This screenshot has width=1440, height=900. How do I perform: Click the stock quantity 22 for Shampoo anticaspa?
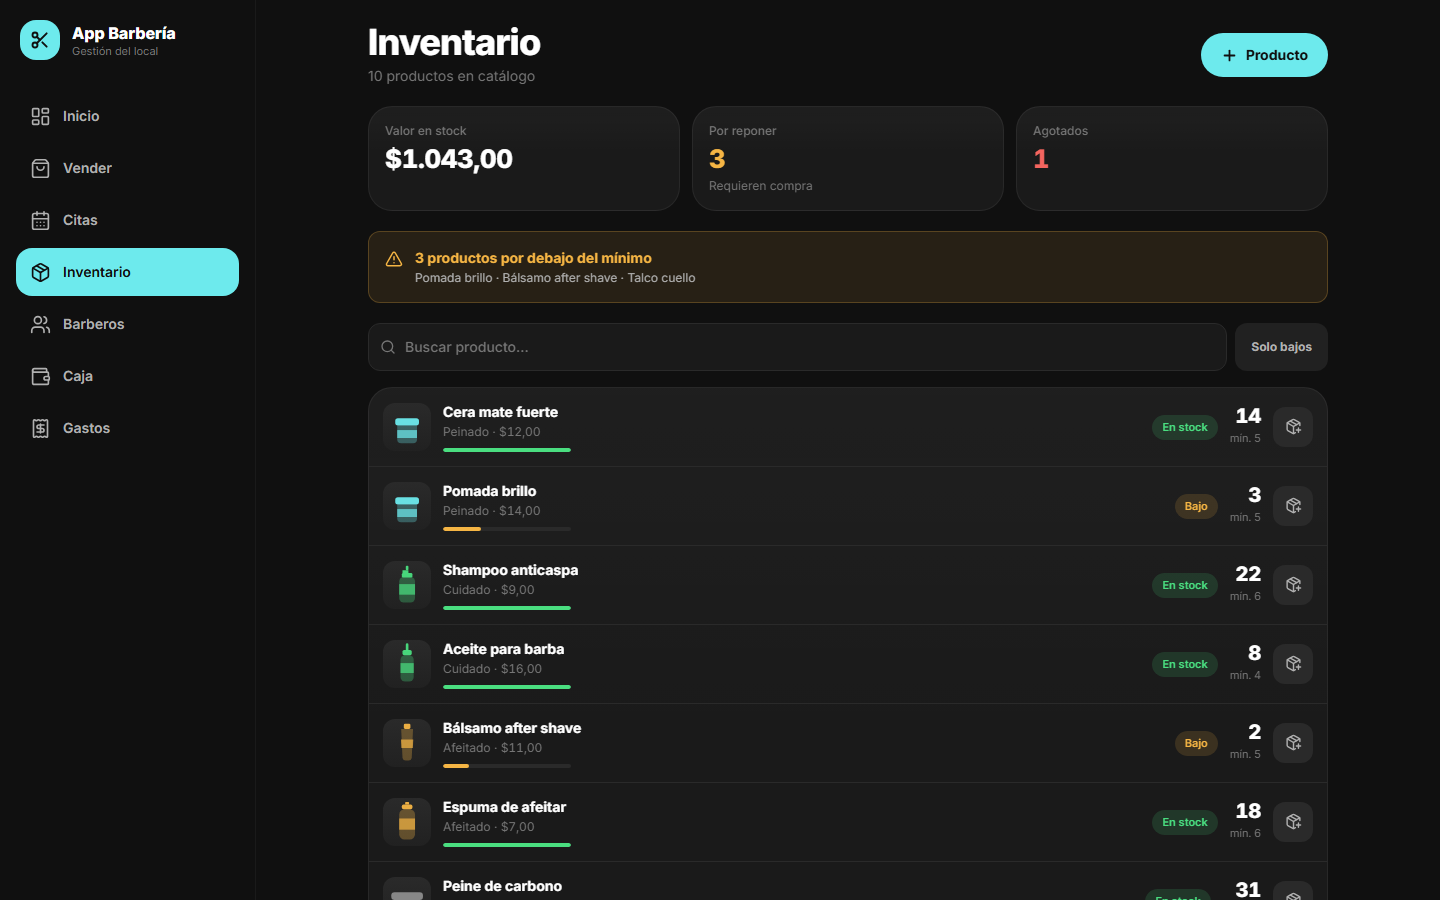(x=1248, y=574)
